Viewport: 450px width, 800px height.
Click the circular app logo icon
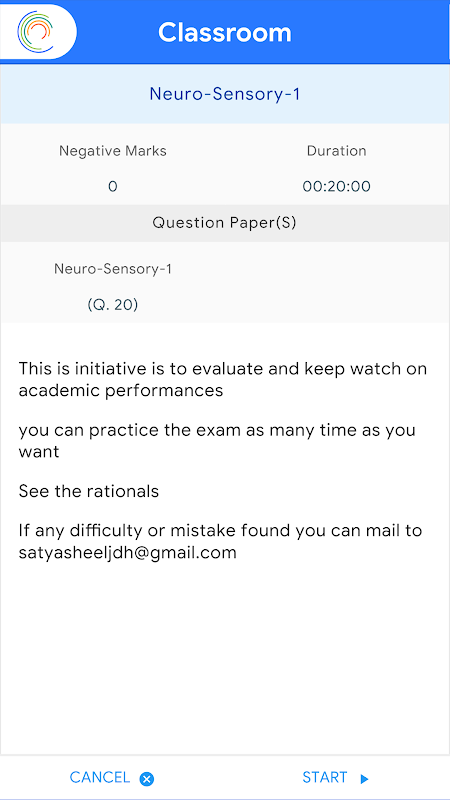(35, 32)
